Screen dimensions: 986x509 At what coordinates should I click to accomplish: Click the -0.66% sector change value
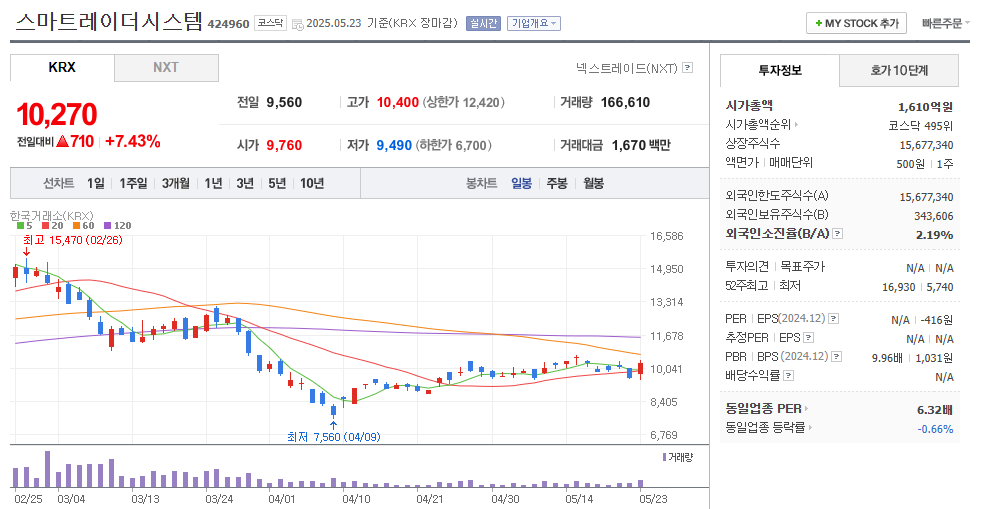pos(936,429)
